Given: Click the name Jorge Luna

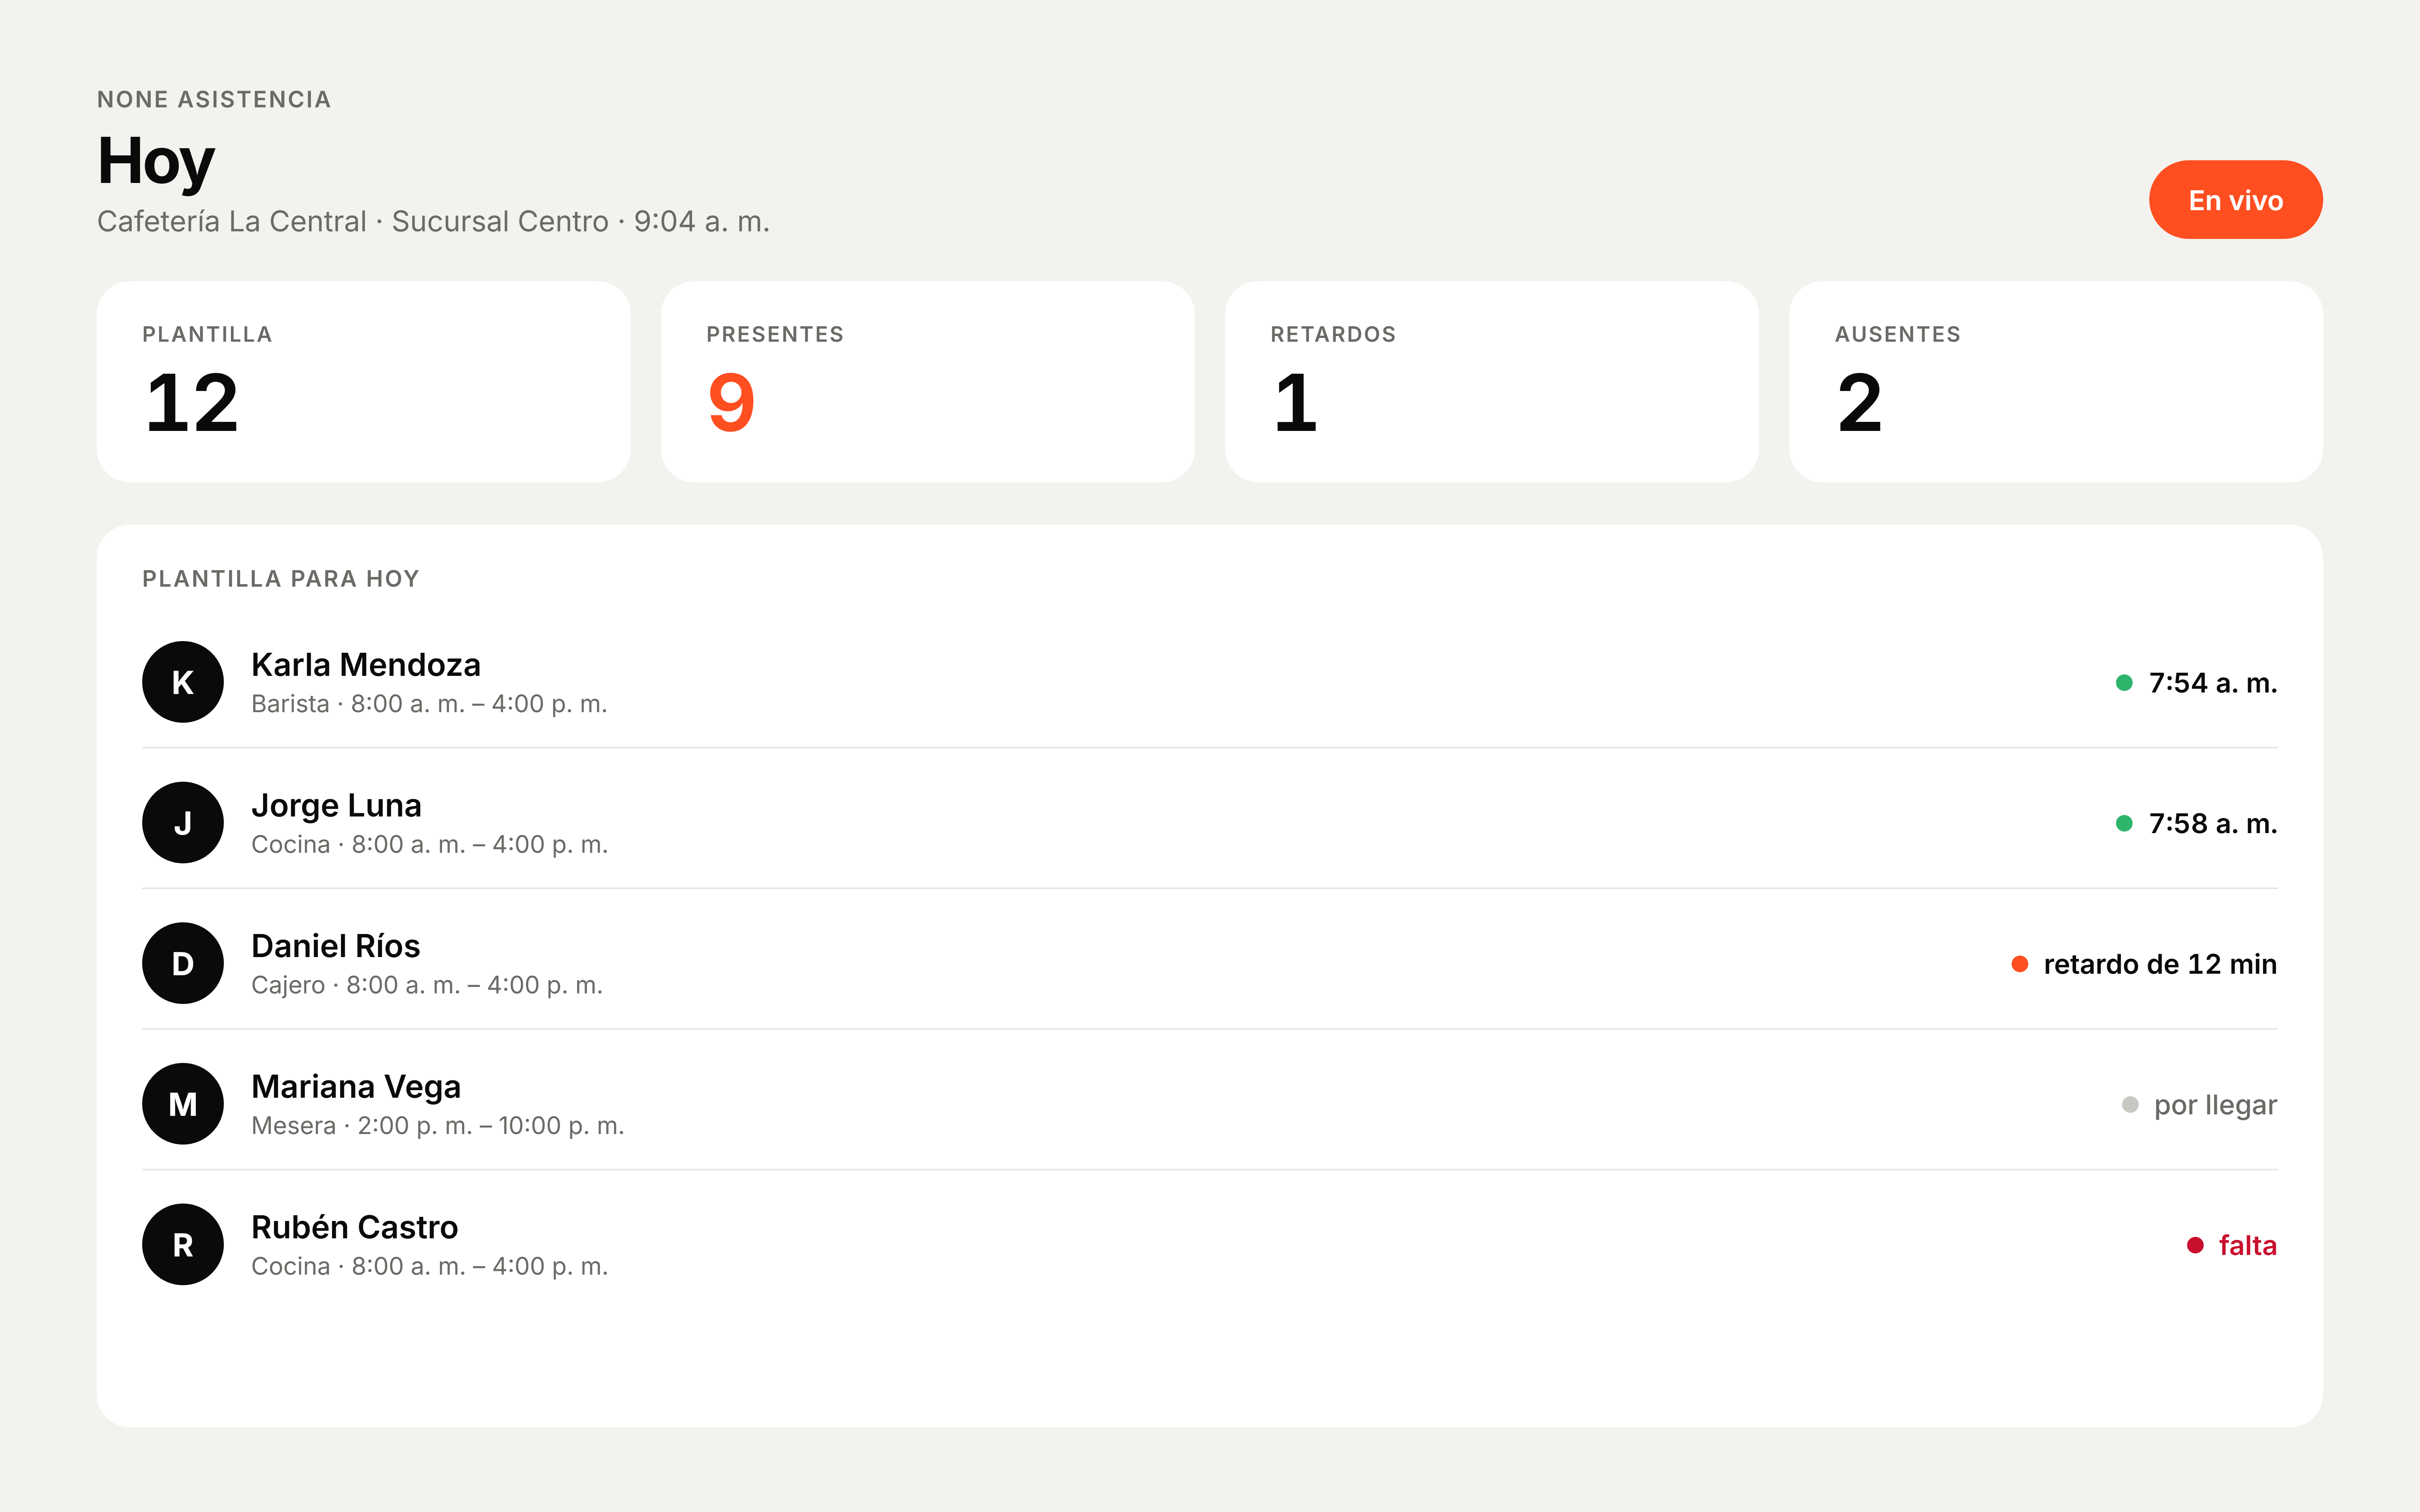Looking at the screenshot, I should (336, 806).
